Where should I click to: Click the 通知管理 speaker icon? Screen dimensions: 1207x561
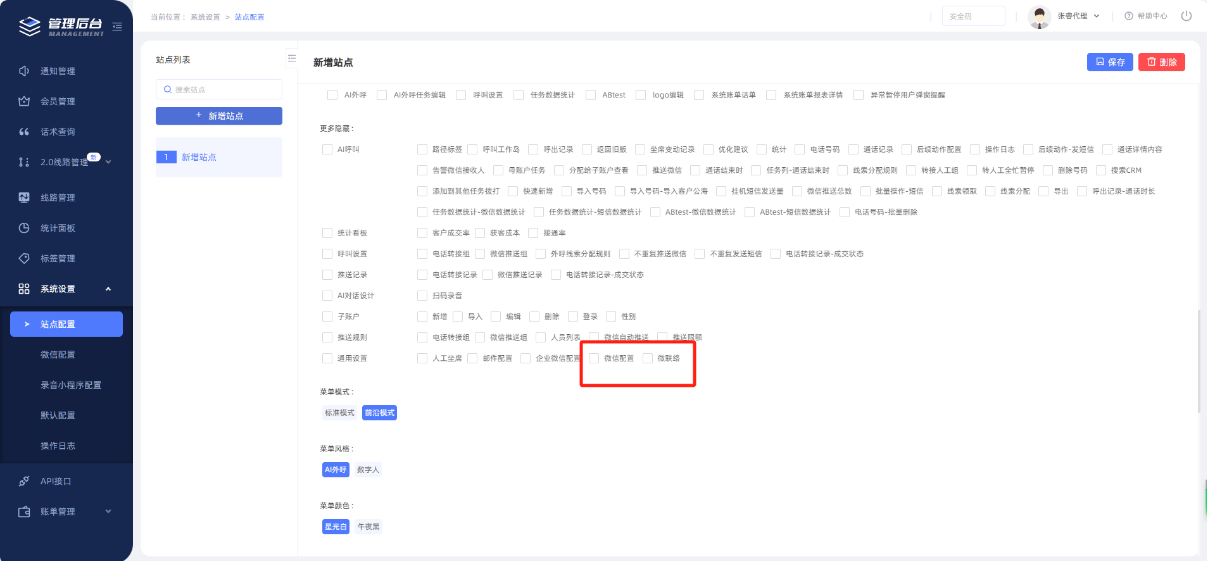pyautogui.click(x=24, y=71)
